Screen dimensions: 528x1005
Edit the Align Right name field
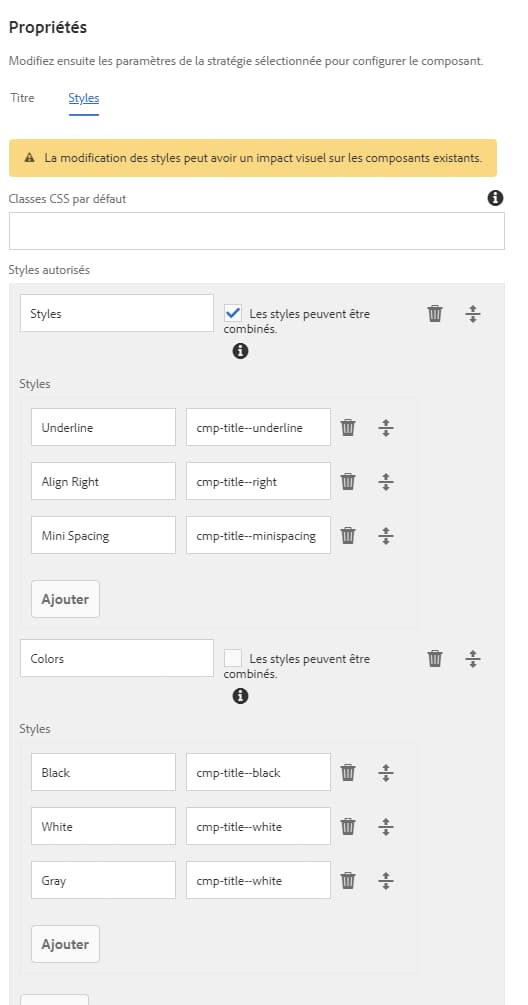point(103,481)
